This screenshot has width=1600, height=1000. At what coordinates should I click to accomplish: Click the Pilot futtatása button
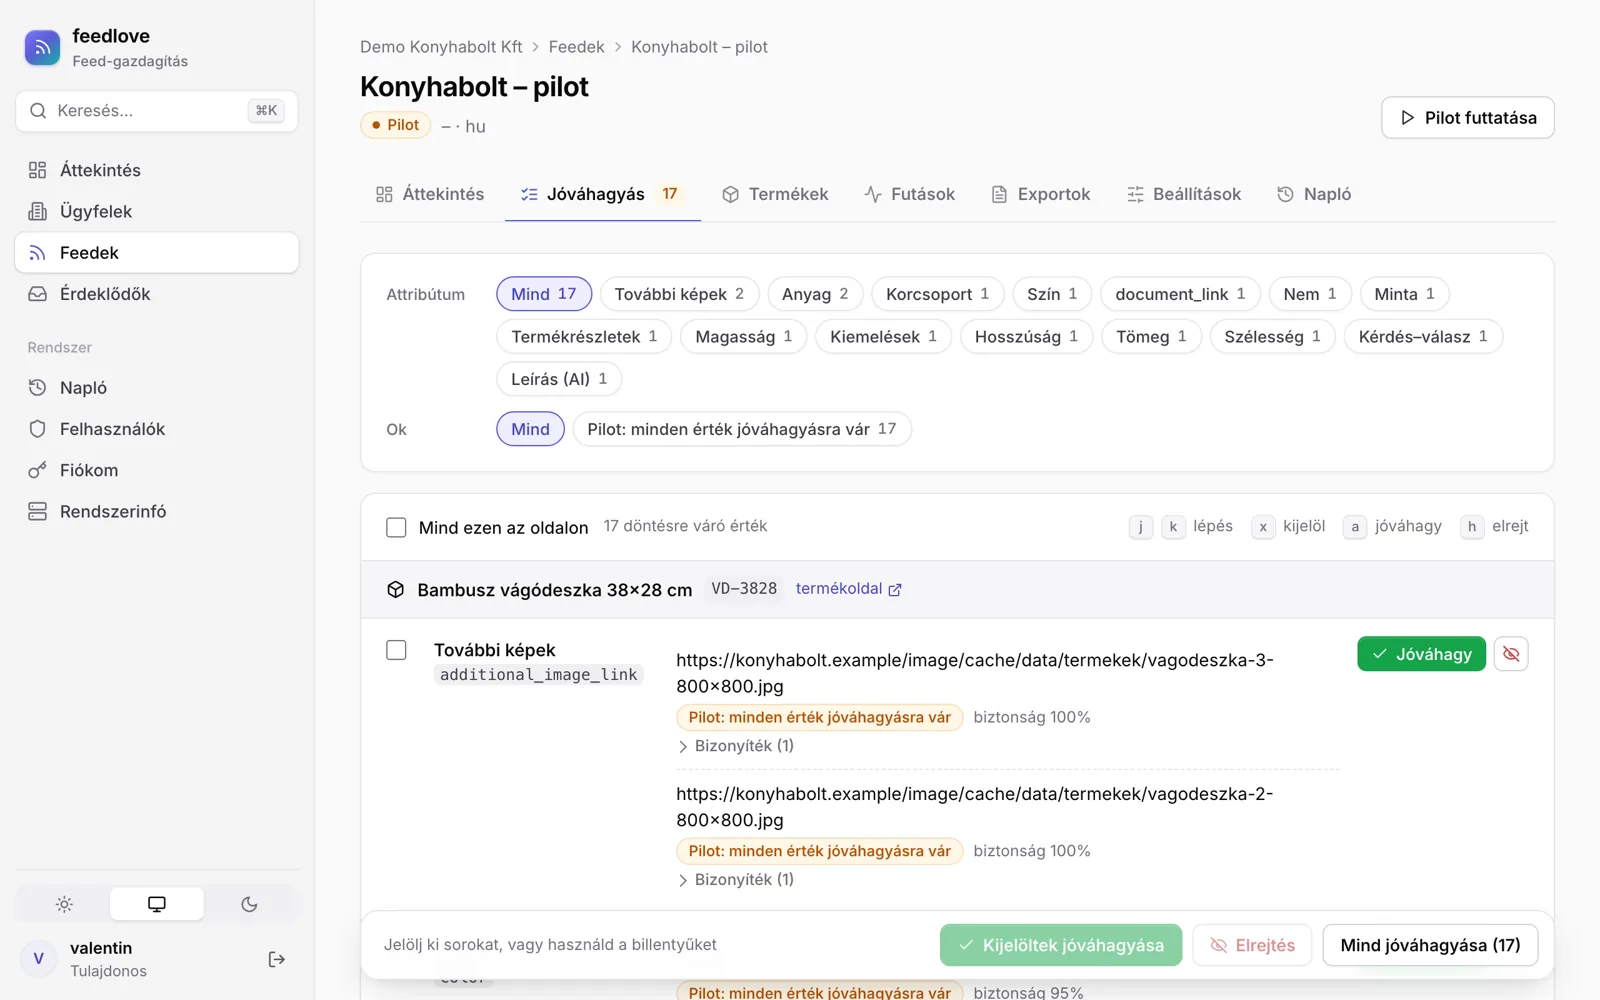coord(1467,118)
